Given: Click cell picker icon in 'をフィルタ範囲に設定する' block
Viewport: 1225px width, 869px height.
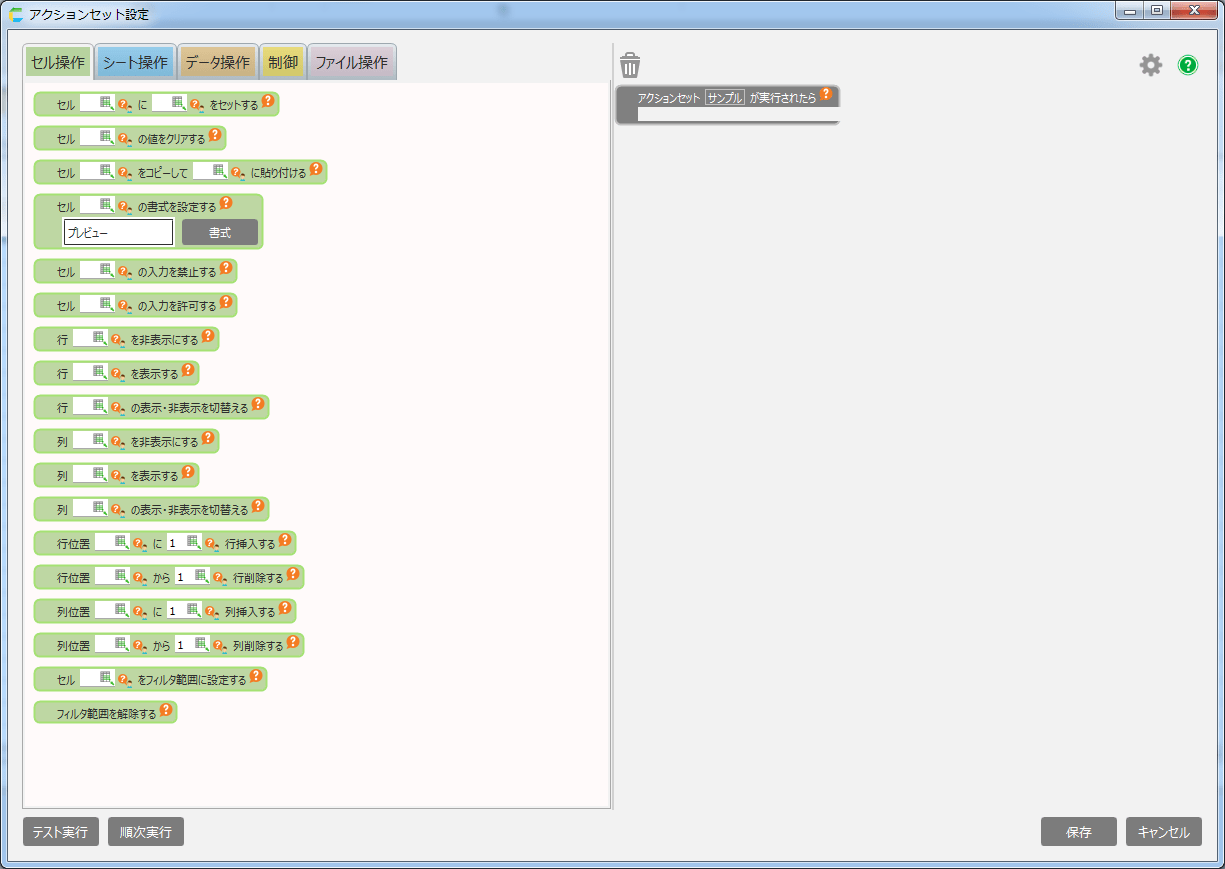Looking at the screenshot, I should (x=106, y=678).
